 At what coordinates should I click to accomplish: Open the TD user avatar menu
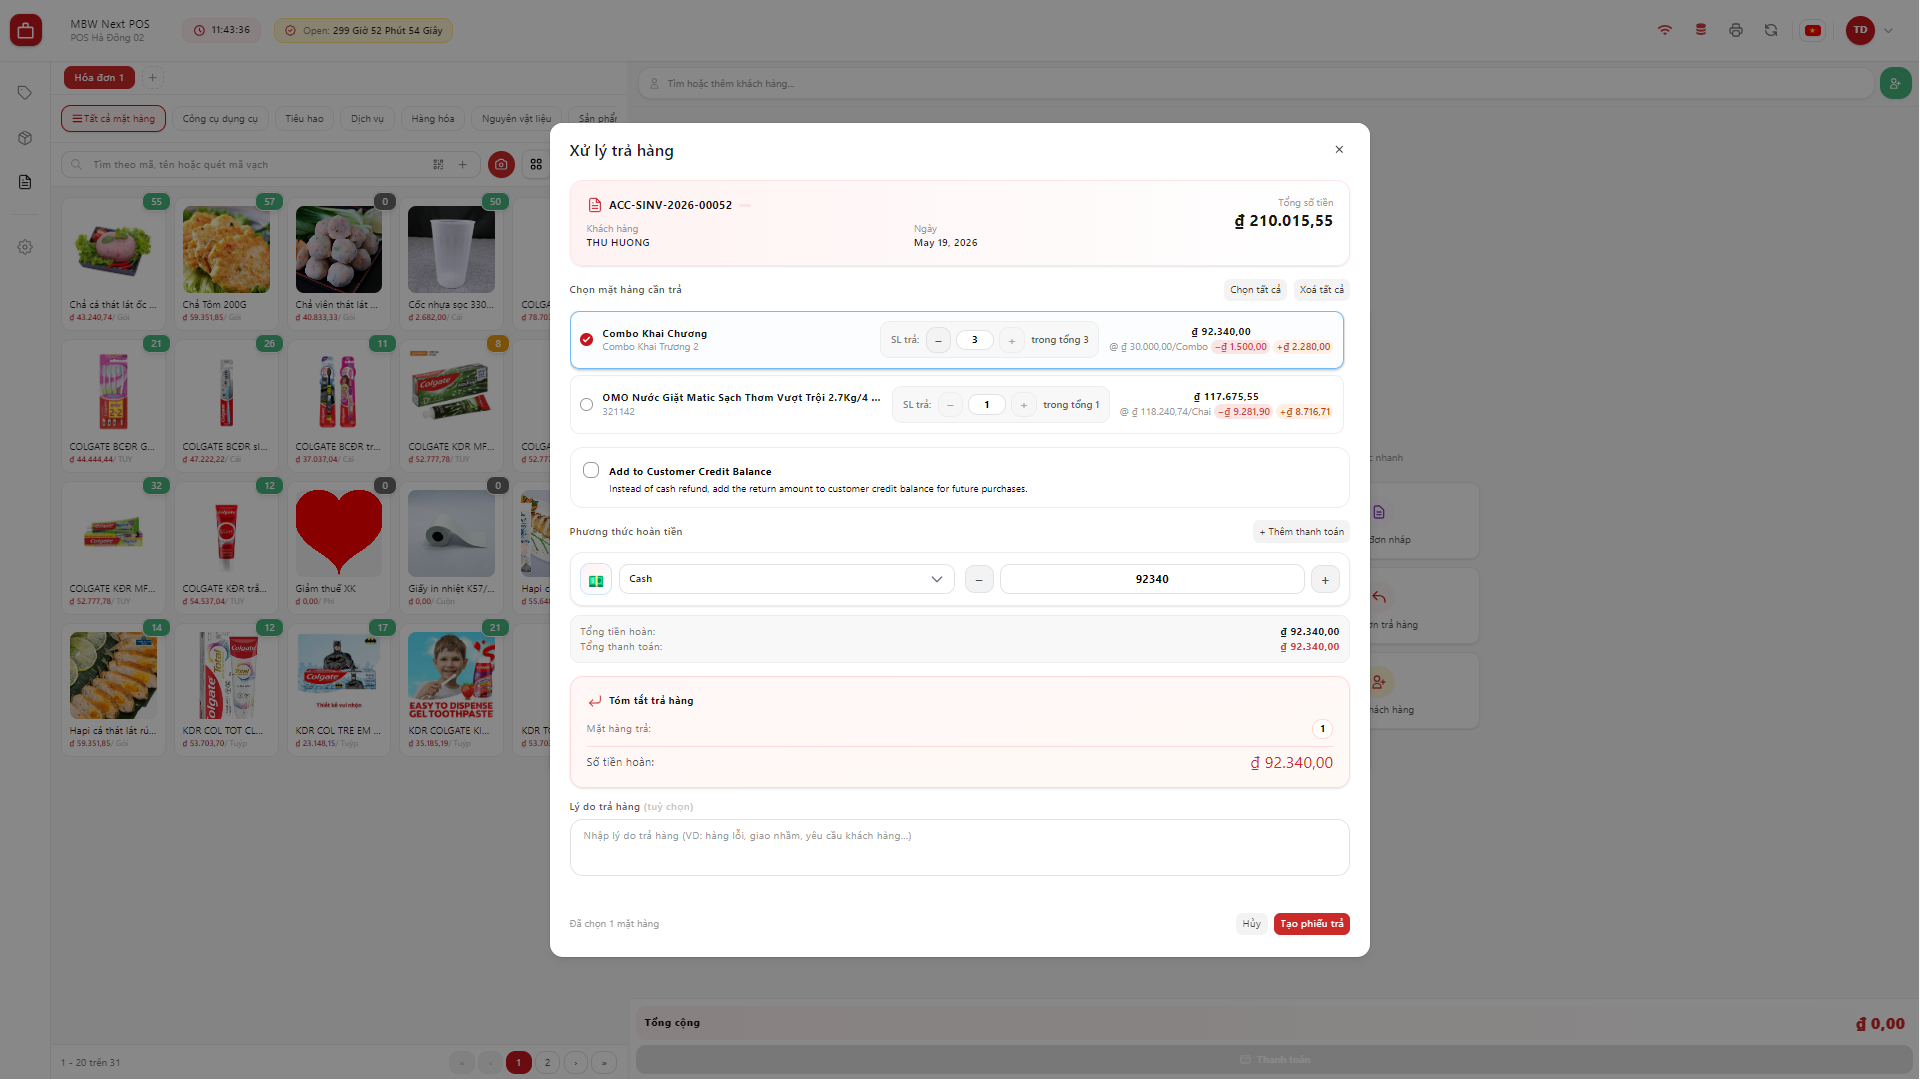1860,30
